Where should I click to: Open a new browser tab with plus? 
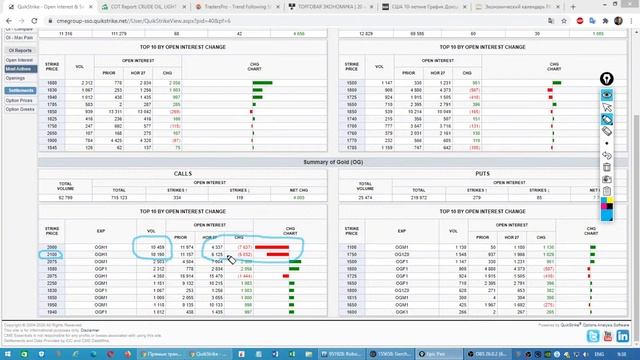pyautogui.click(x=573, y=7)
